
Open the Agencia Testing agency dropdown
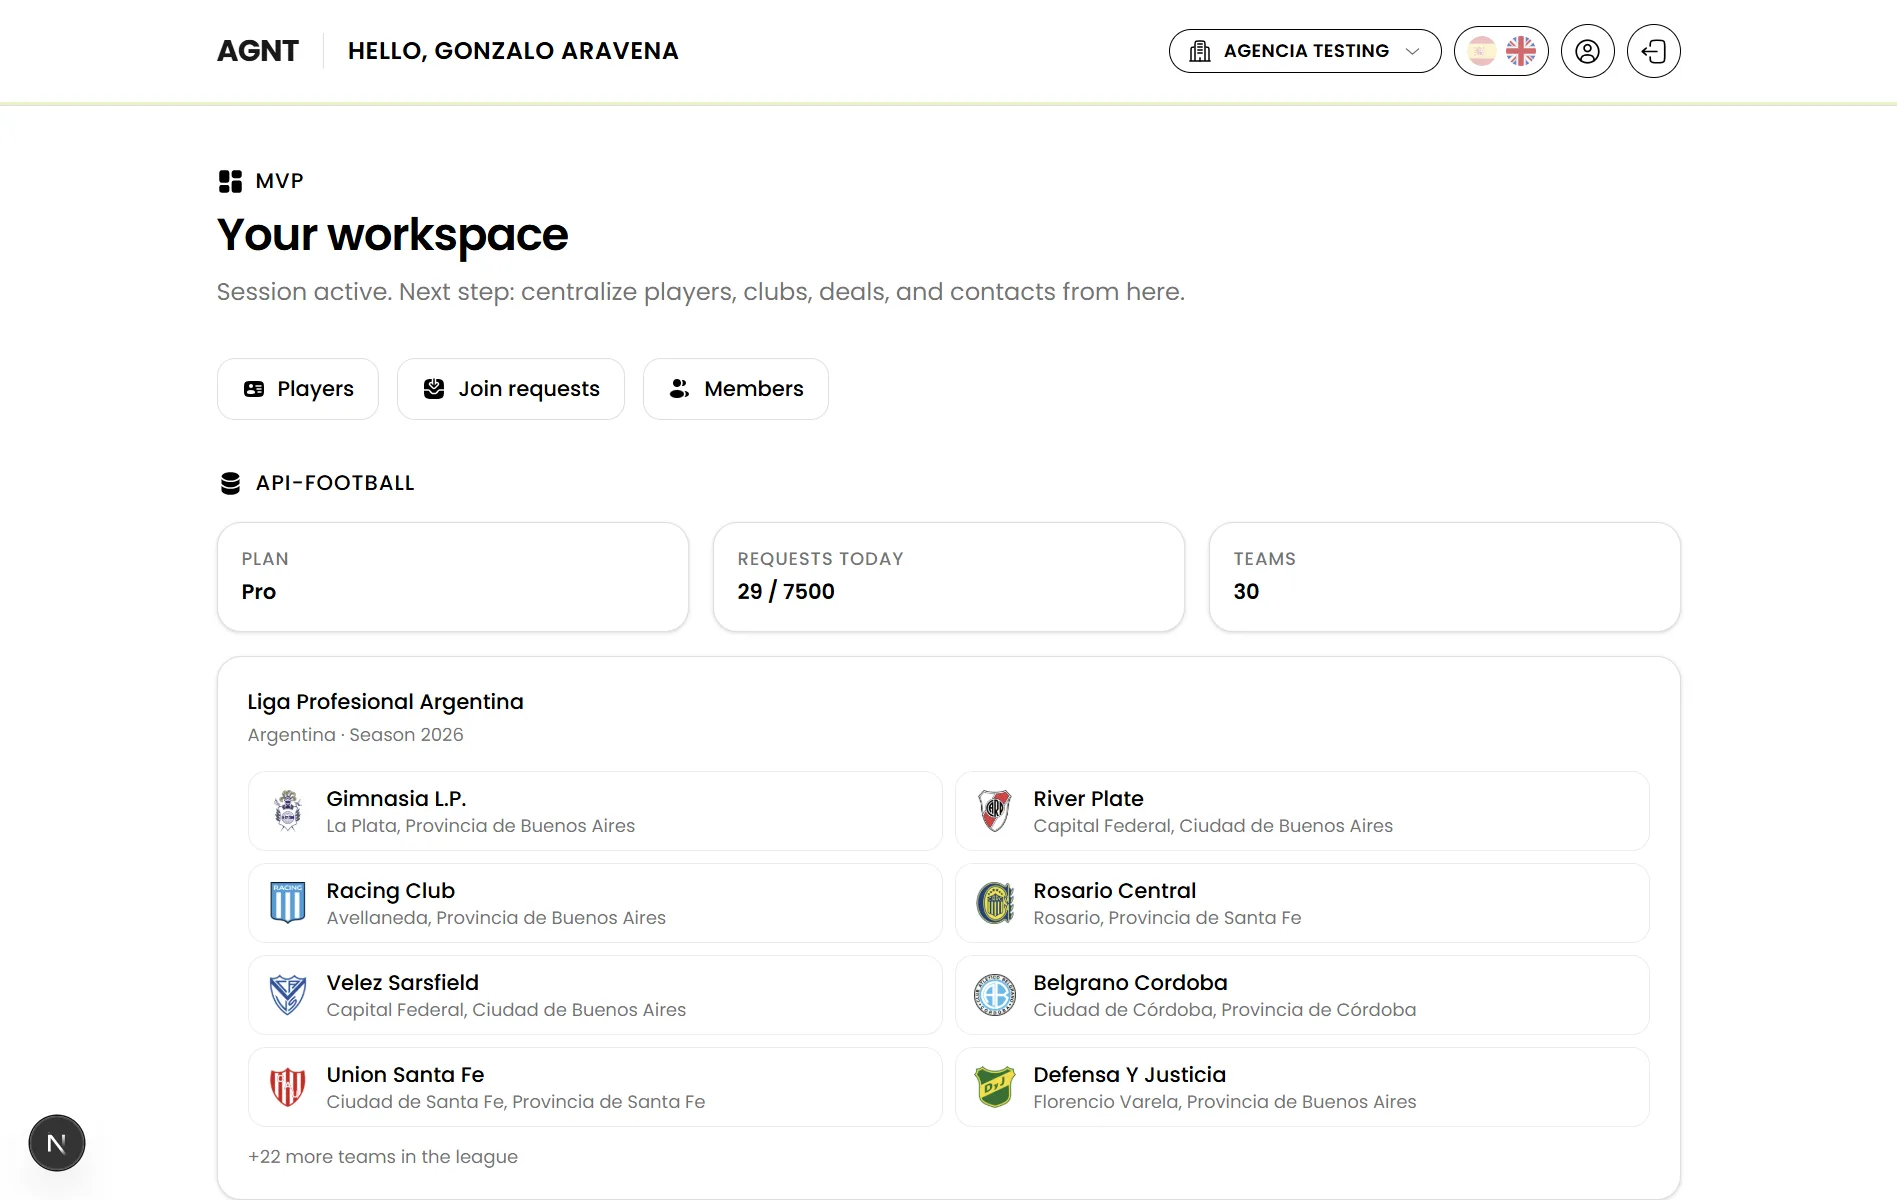point(1305,51)
